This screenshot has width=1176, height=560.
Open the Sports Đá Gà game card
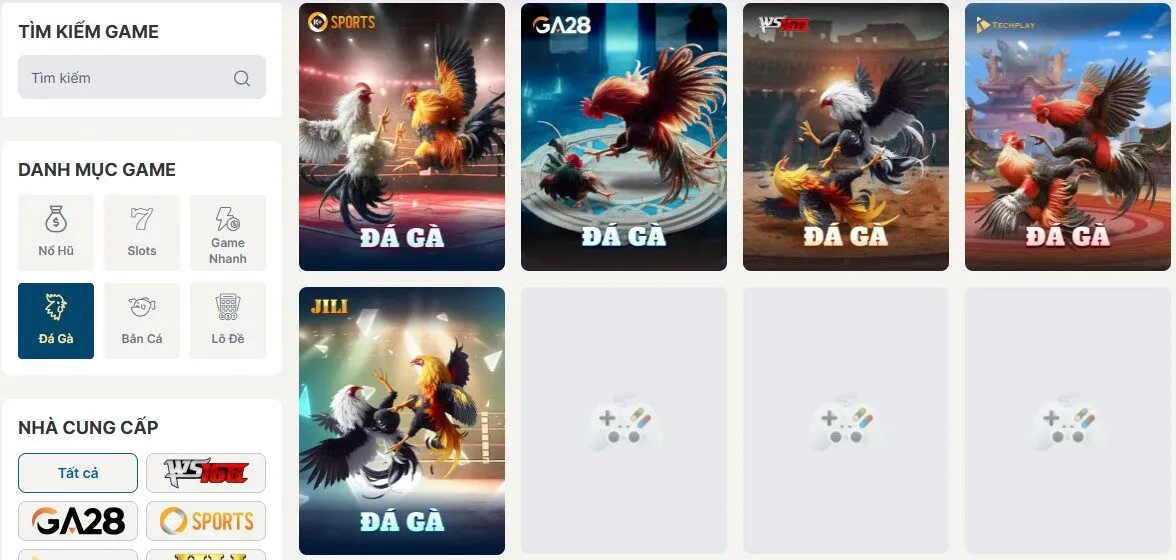[402, 136]
